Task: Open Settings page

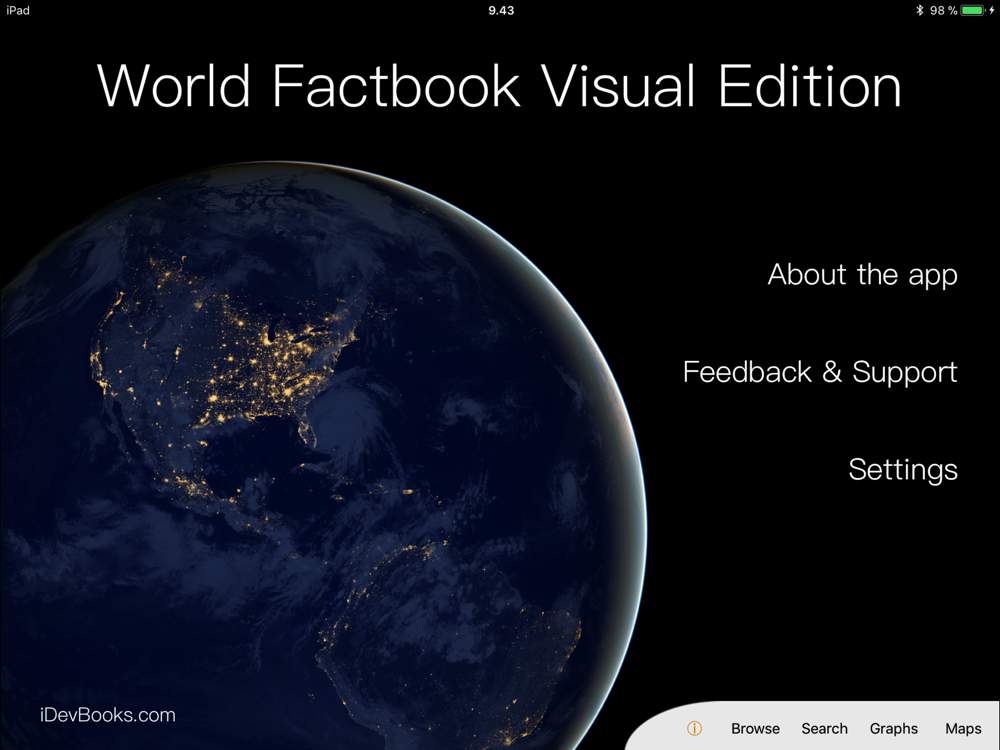Action: coord(902,471)
